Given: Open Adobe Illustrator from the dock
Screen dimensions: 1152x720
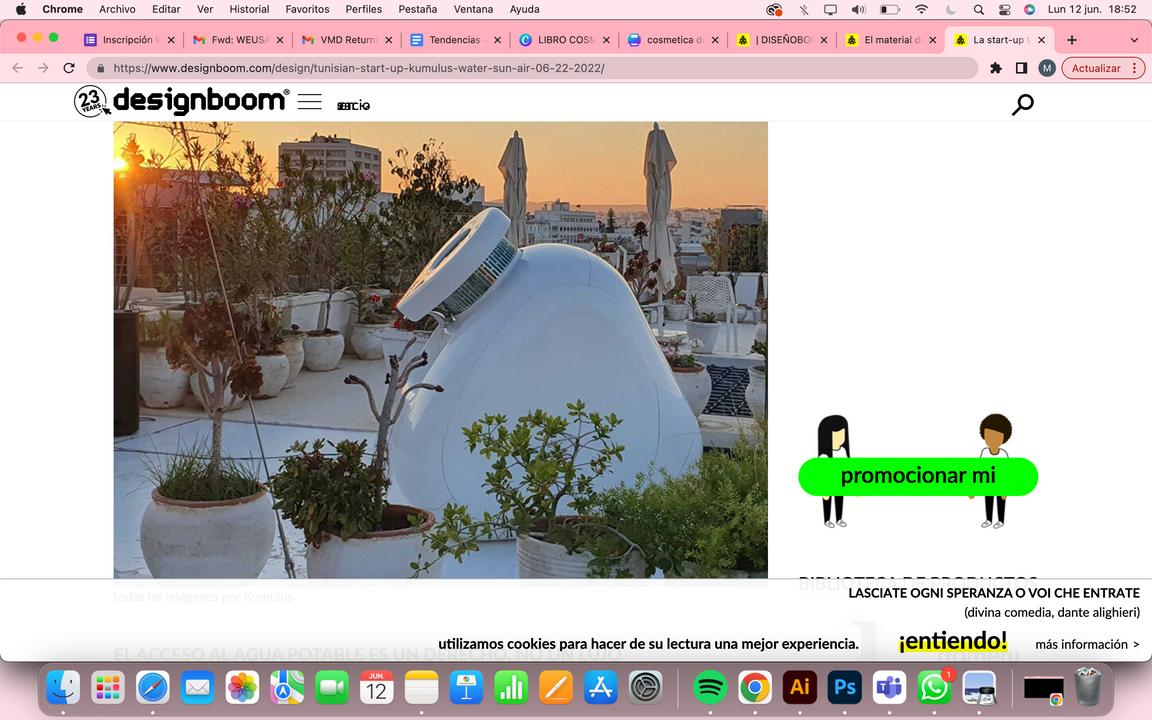Looking at the screenshot, I should pyautogui.click(x=799, y=688).
